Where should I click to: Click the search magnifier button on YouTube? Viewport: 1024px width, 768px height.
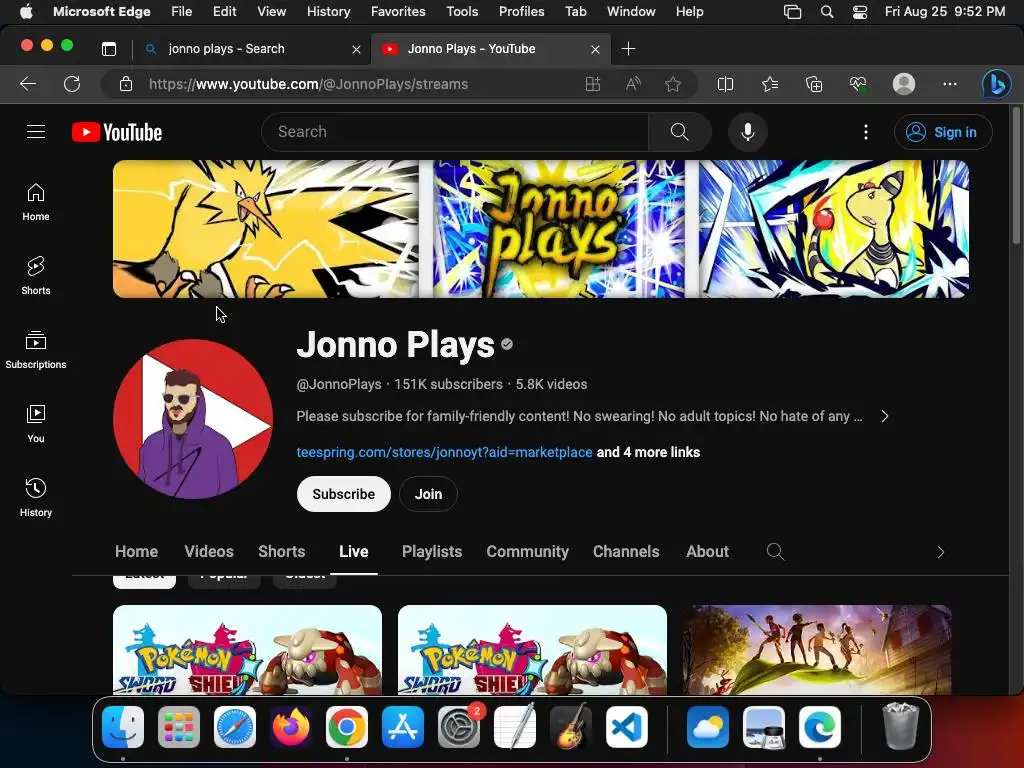point(679,132)
